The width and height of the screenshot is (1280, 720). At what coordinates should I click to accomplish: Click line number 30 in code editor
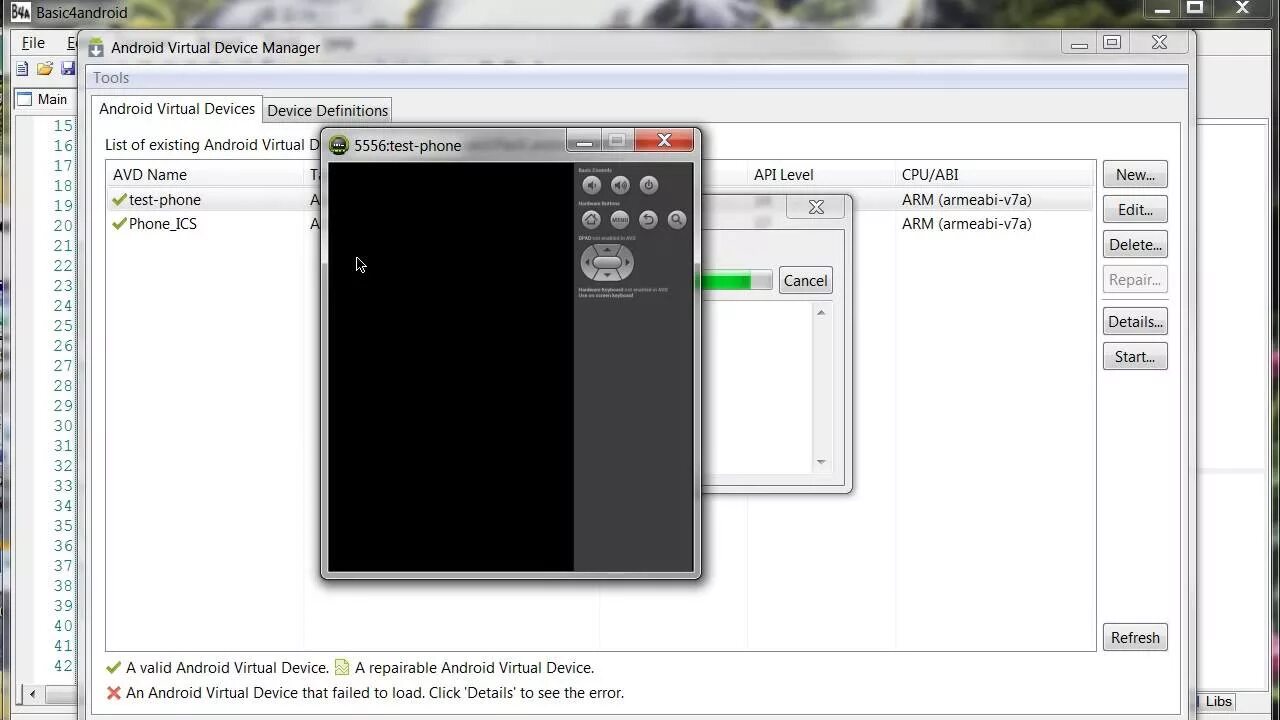pos(63,426)
